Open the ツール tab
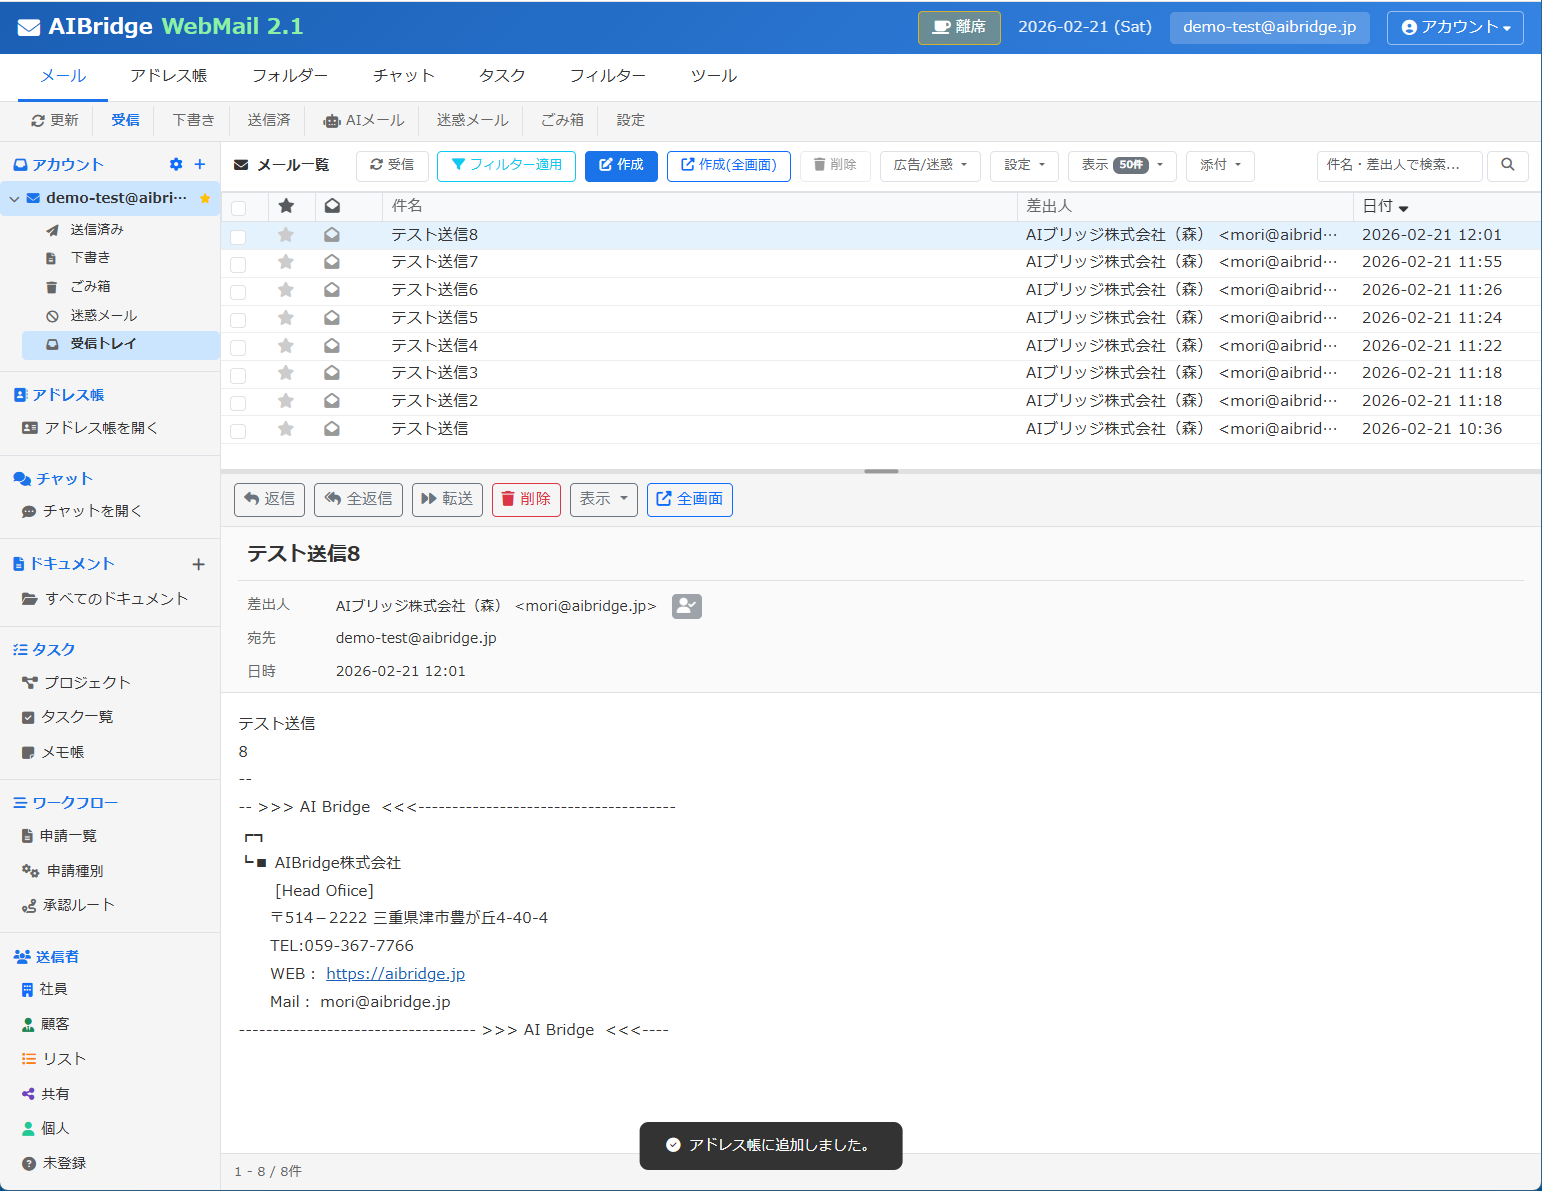This screenshot has width=1542, height=1191. pos(713,75)
